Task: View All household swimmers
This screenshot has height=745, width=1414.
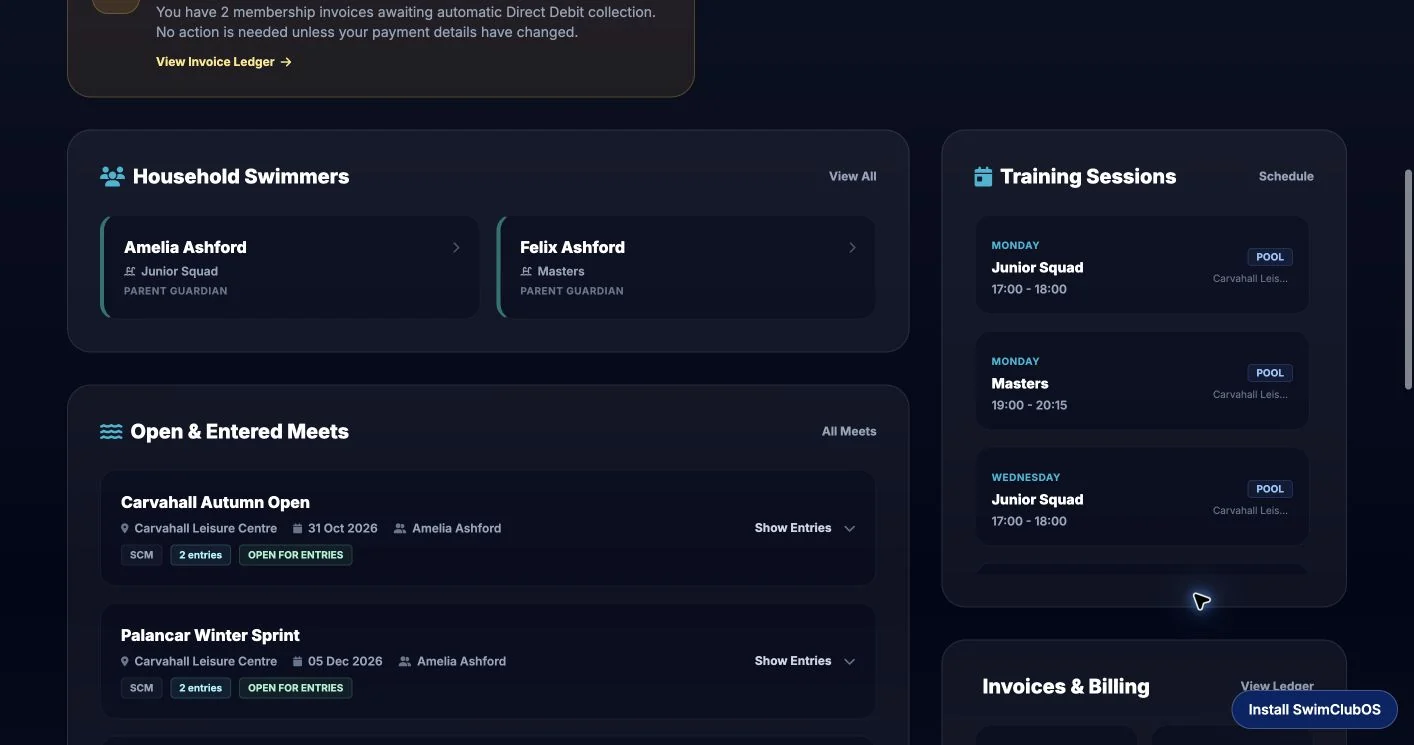Action: pyautogui.click(x=853, y=176)
